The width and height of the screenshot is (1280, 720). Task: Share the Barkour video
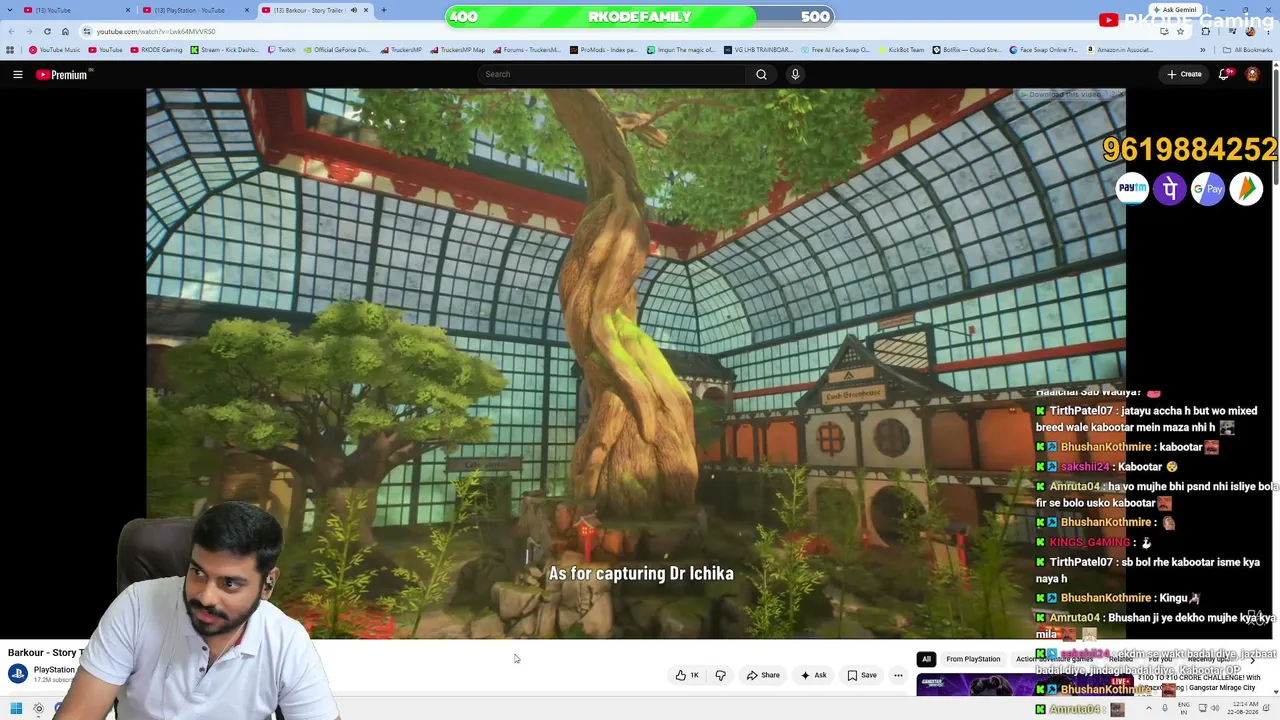click(763, 675)
